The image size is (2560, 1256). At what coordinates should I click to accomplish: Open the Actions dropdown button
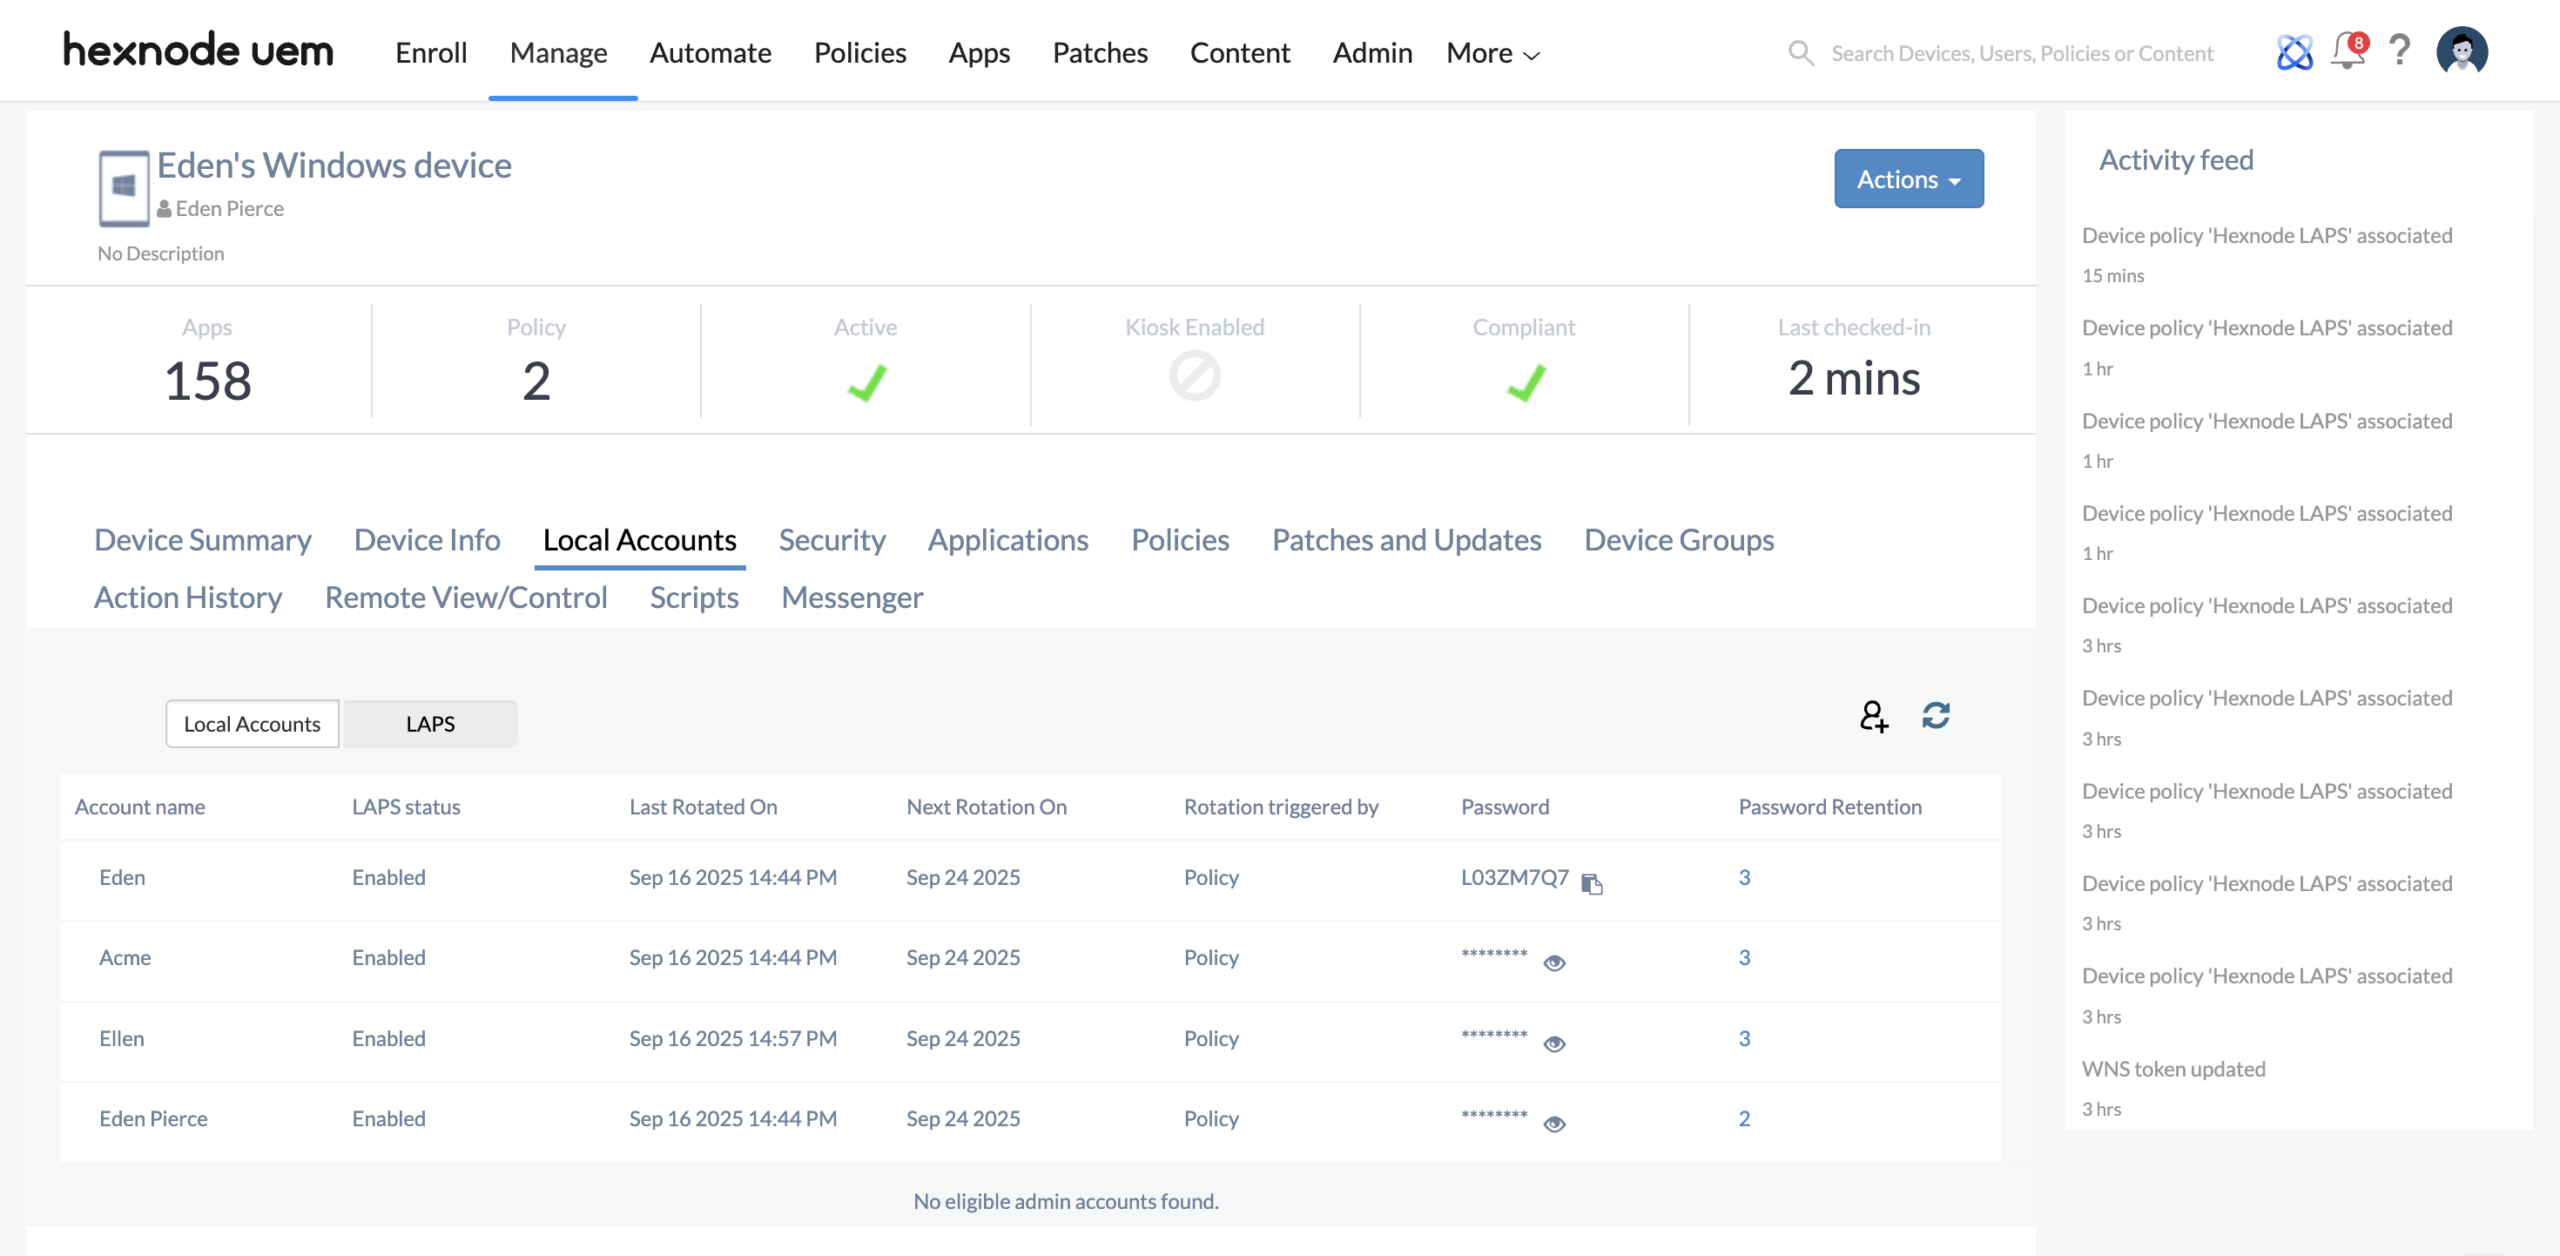click(x=1908, y=179)
